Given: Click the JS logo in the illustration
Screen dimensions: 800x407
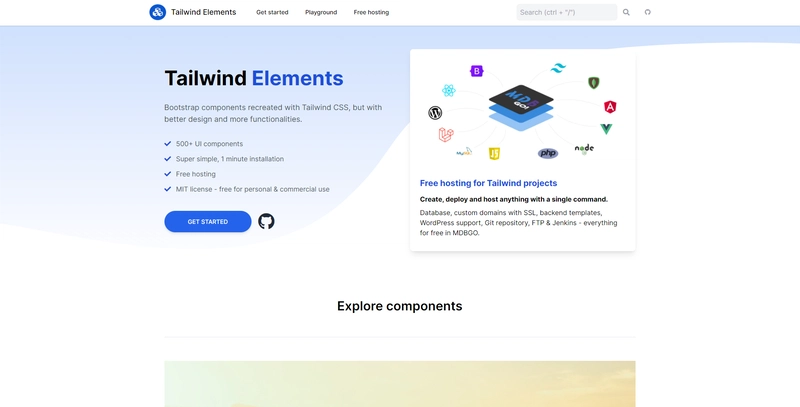Looking at the screenshot, I should pos(494,154).
